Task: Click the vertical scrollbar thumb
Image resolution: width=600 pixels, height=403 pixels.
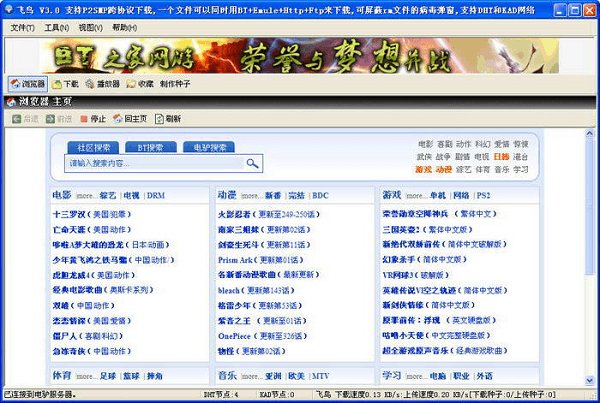Action: [x=589, y=207]
